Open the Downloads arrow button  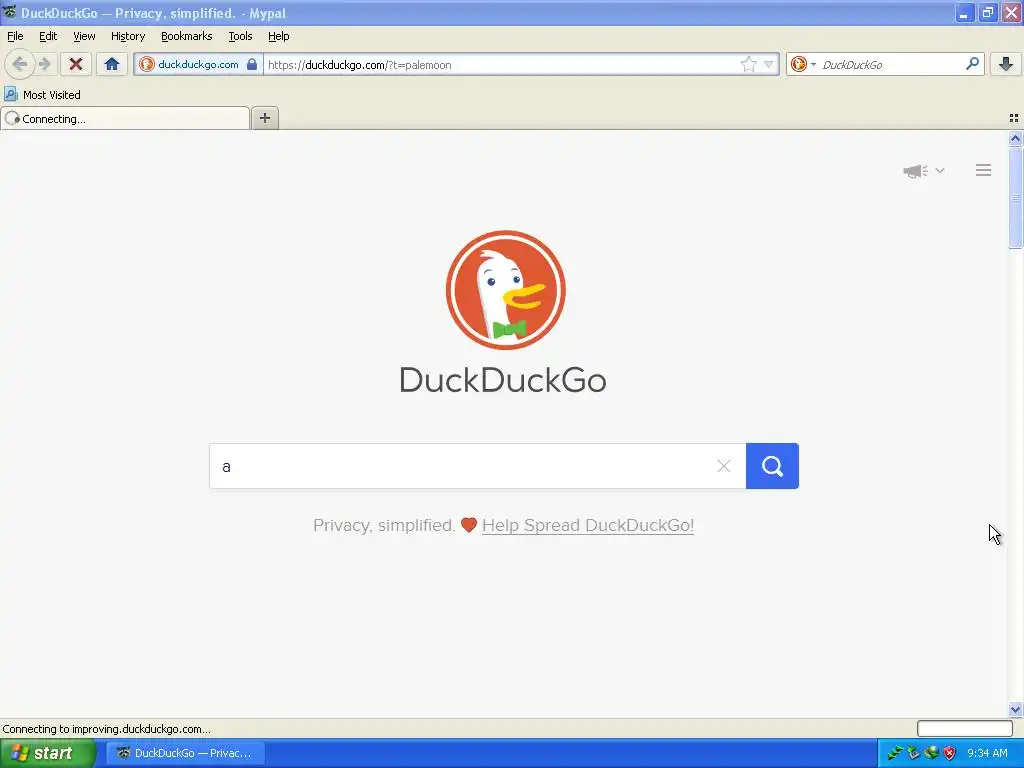[1006, 64]
